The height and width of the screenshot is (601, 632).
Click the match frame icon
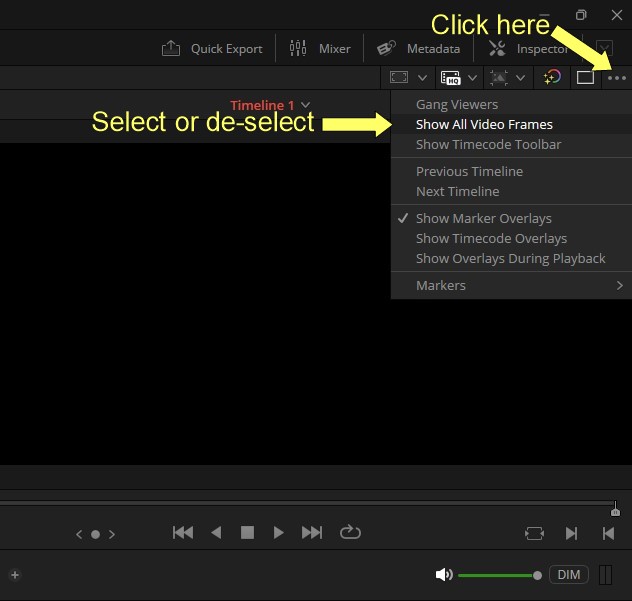(x=534, y=534)
